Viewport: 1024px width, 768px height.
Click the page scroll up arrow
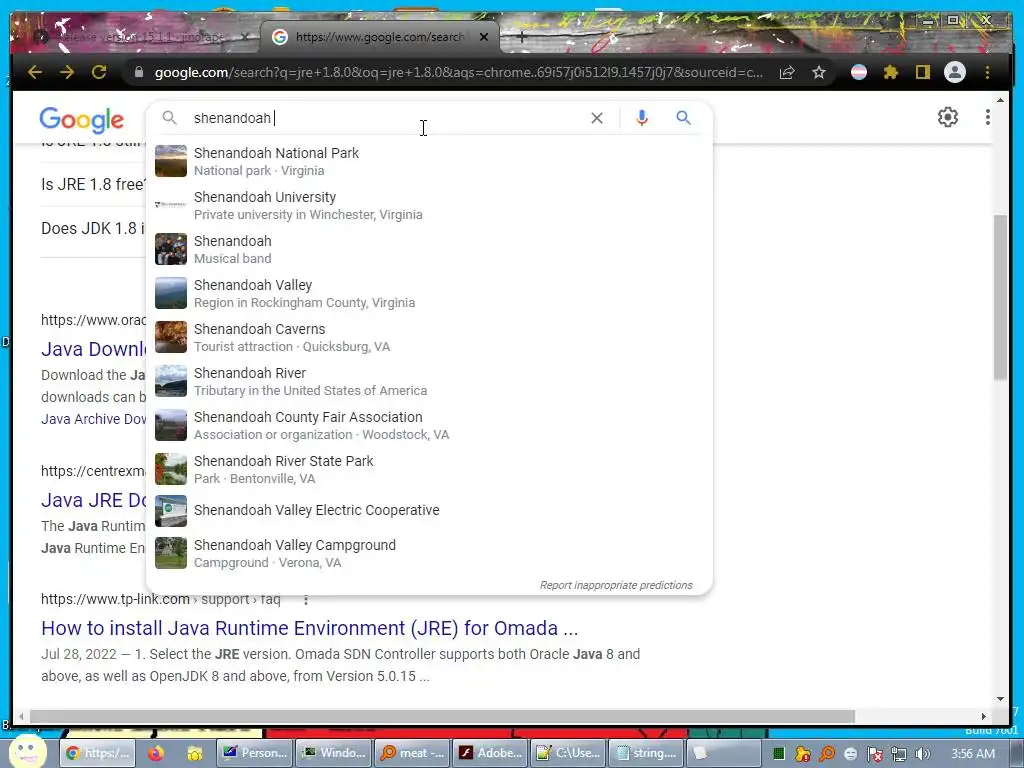[1000, 100]
